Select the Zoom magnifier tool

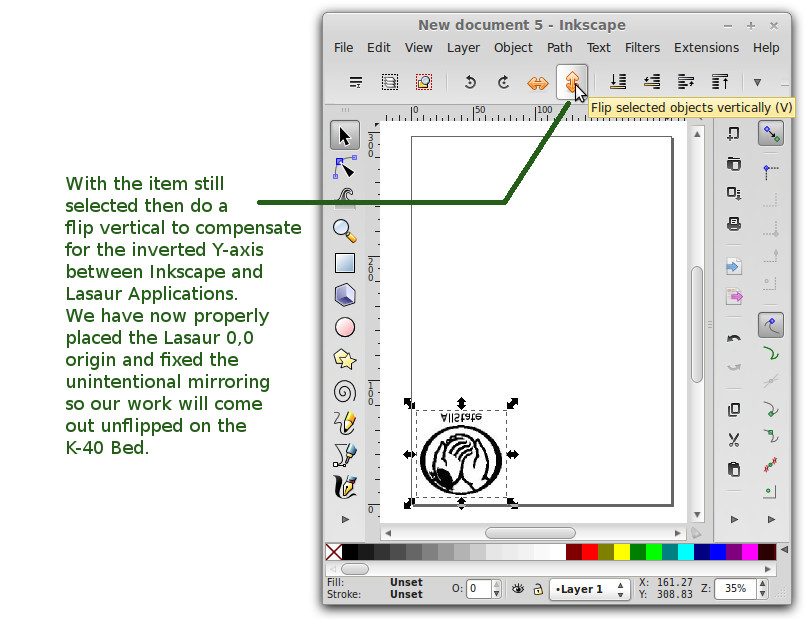coord(344,231)
